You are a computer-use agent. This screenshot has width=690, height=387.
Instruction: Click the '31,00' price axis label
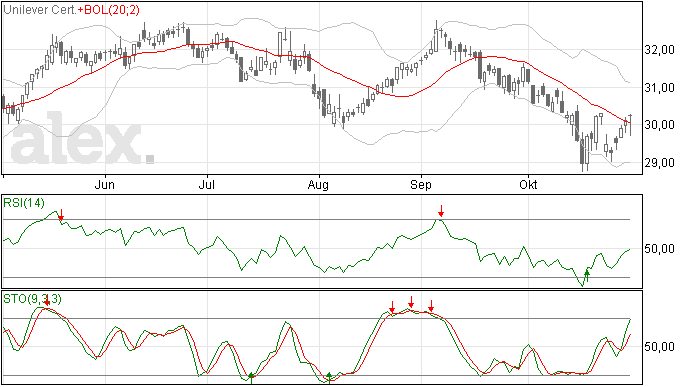tap(659, 88)
